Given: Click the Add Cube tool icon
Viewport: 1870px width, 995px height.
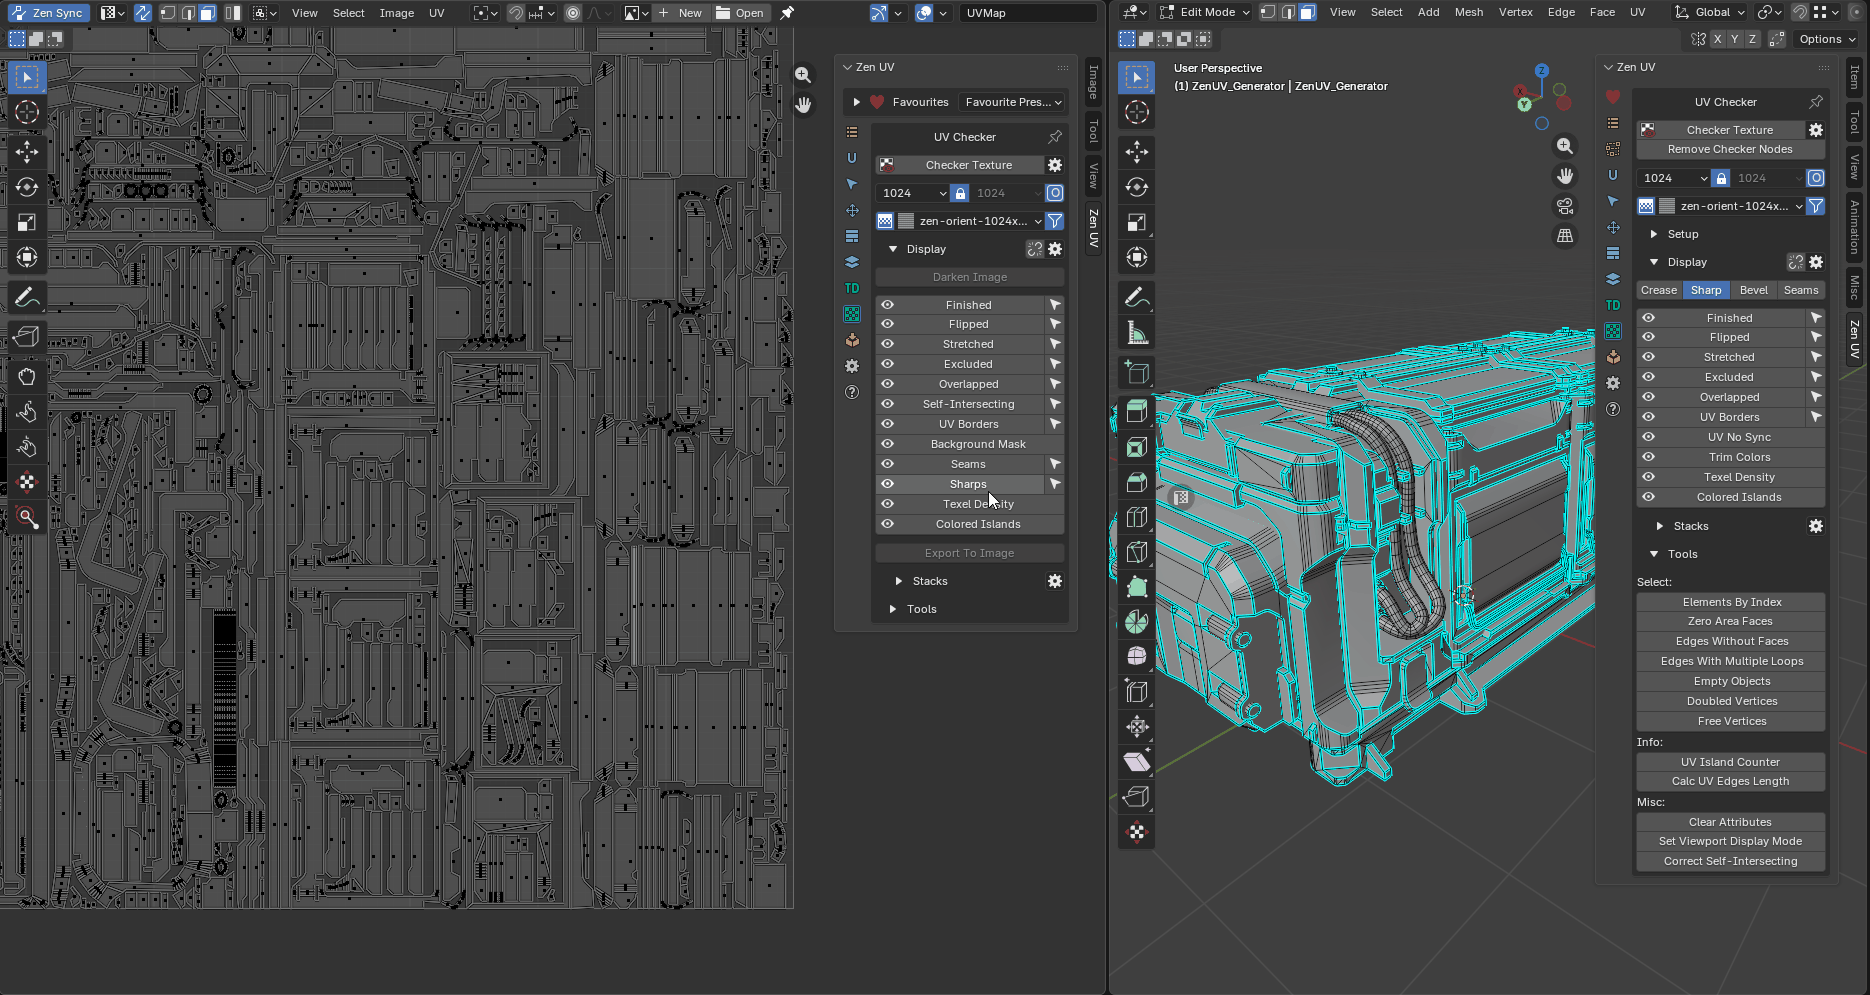Looking at the screenshot, I should pos(1137,373).
